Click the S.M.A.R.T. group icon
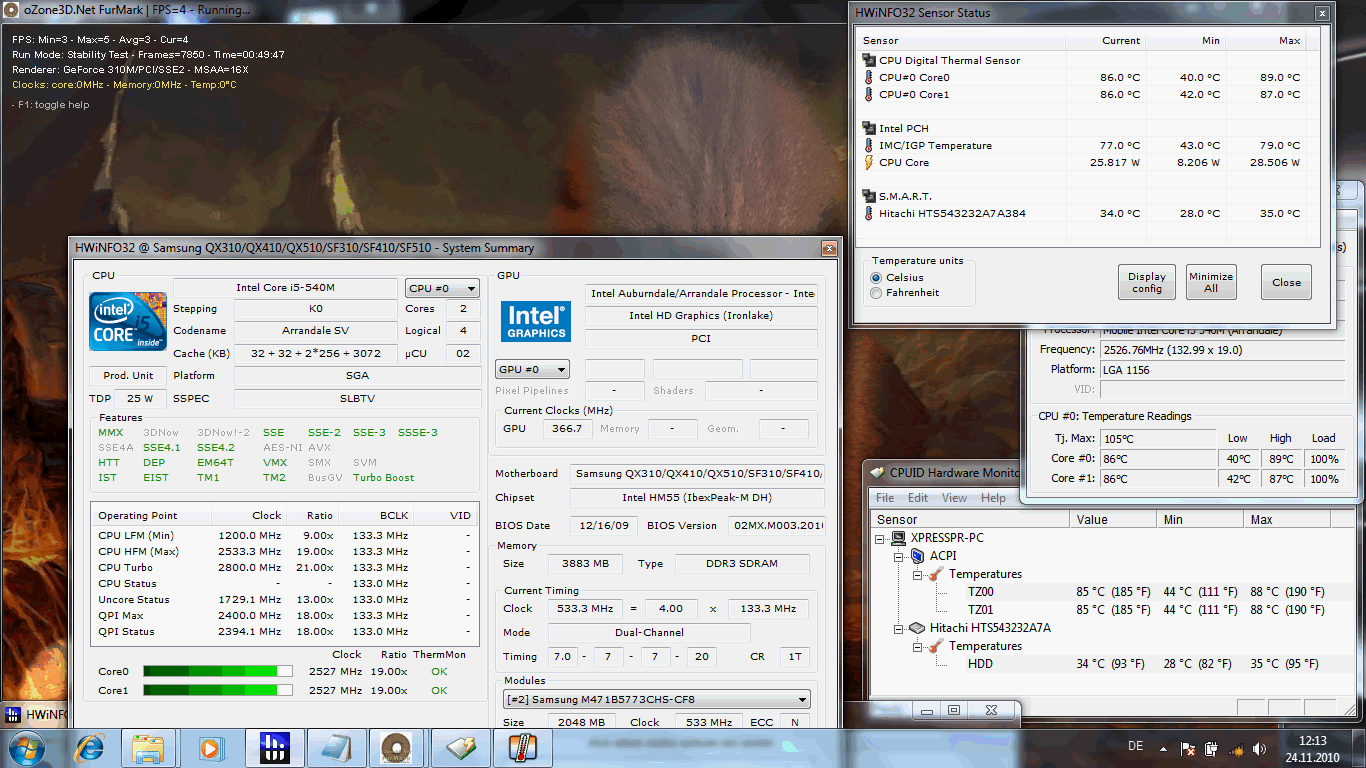1366x768 pixels. [869, 196]
